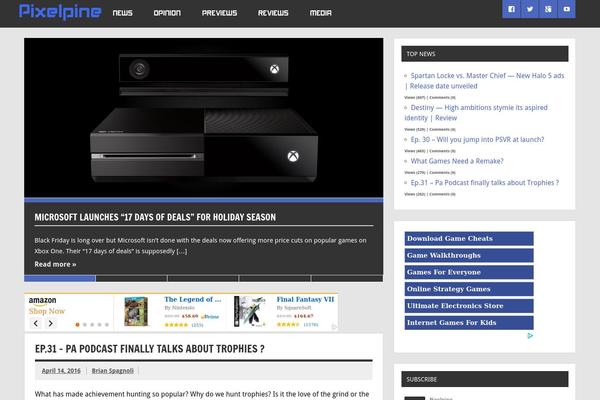
Task: Click the Amazon Shop Now logo
Action: click(x=46, y=306)
